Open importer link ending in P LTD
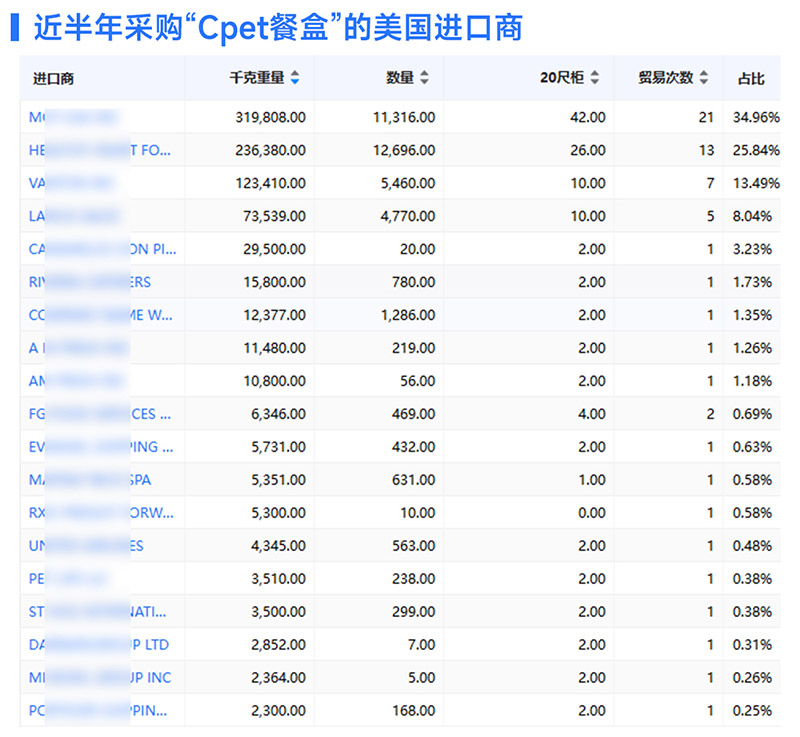Screen dimensions: 800x737 pyautogui.click(x=98, y=645)
